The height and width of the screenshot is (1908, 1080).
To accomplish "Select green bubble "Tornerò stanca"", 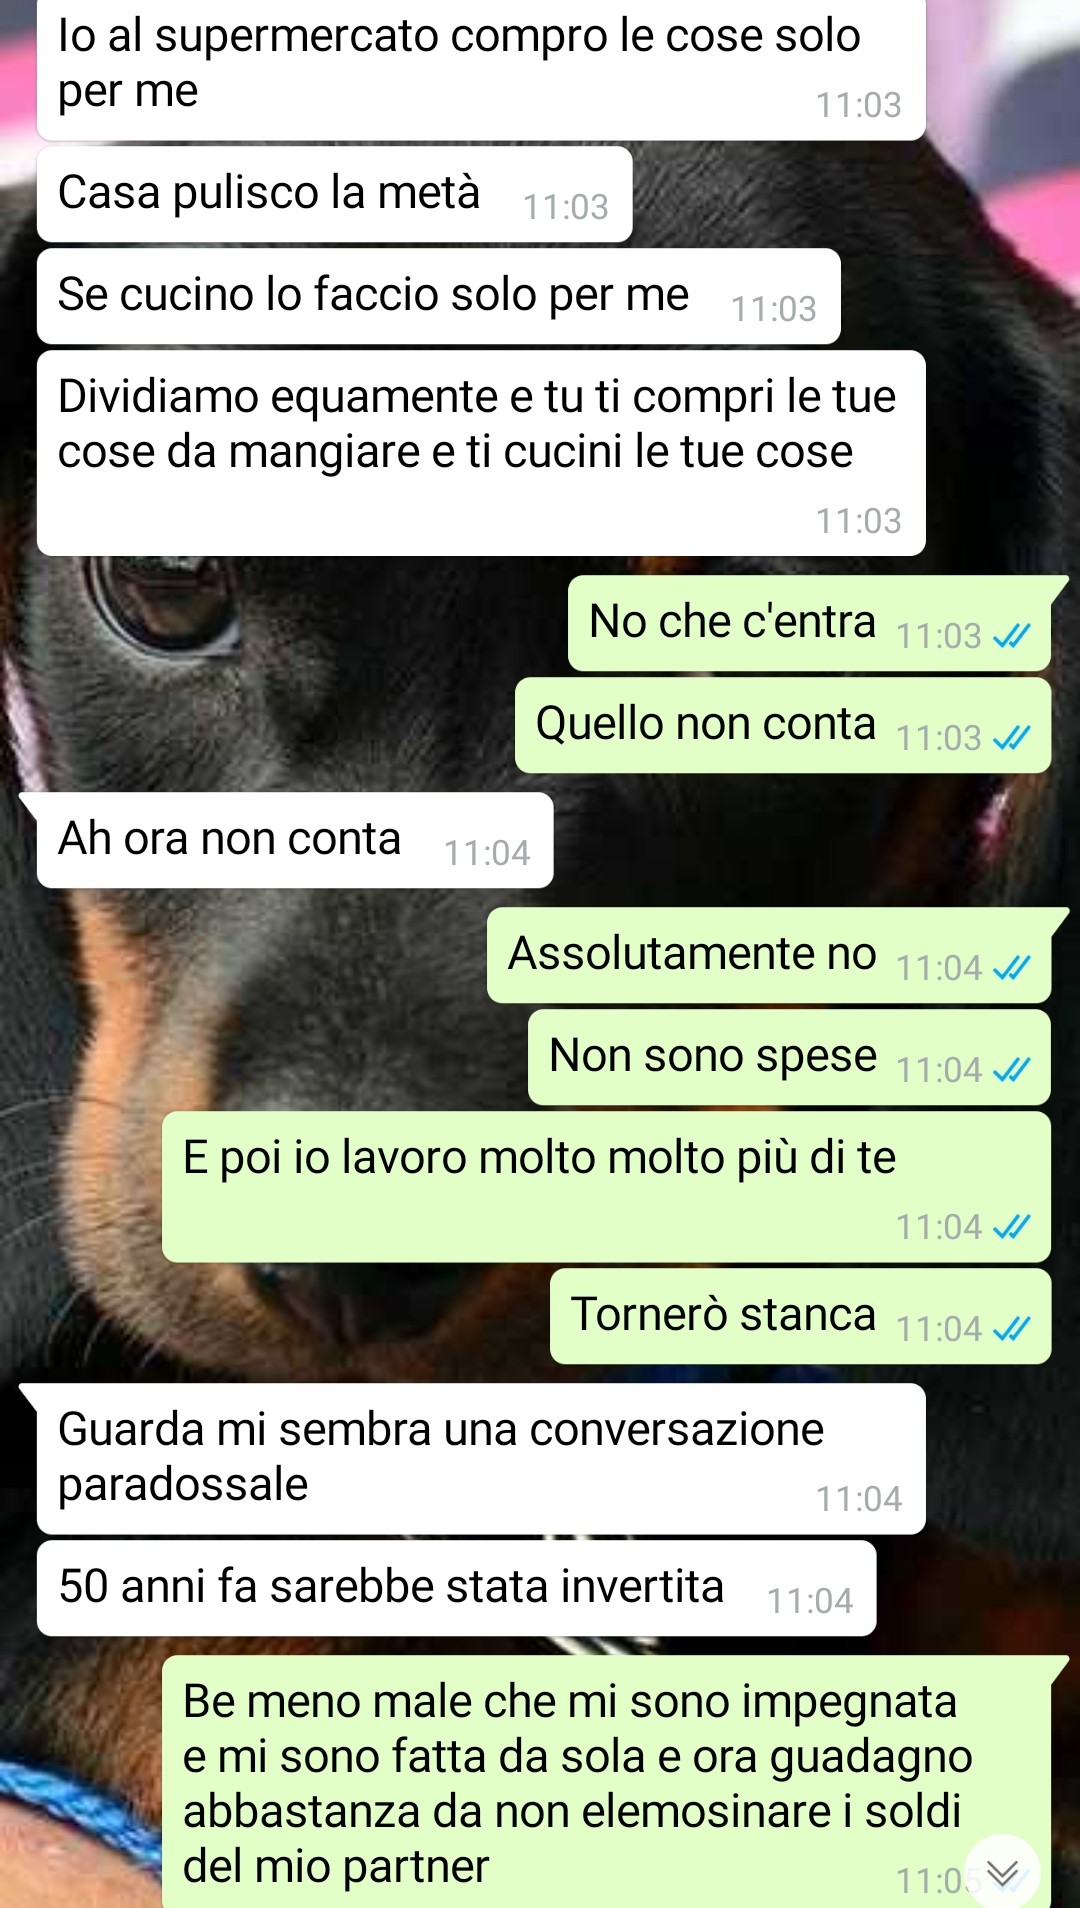I will (x=800, y=1316).
